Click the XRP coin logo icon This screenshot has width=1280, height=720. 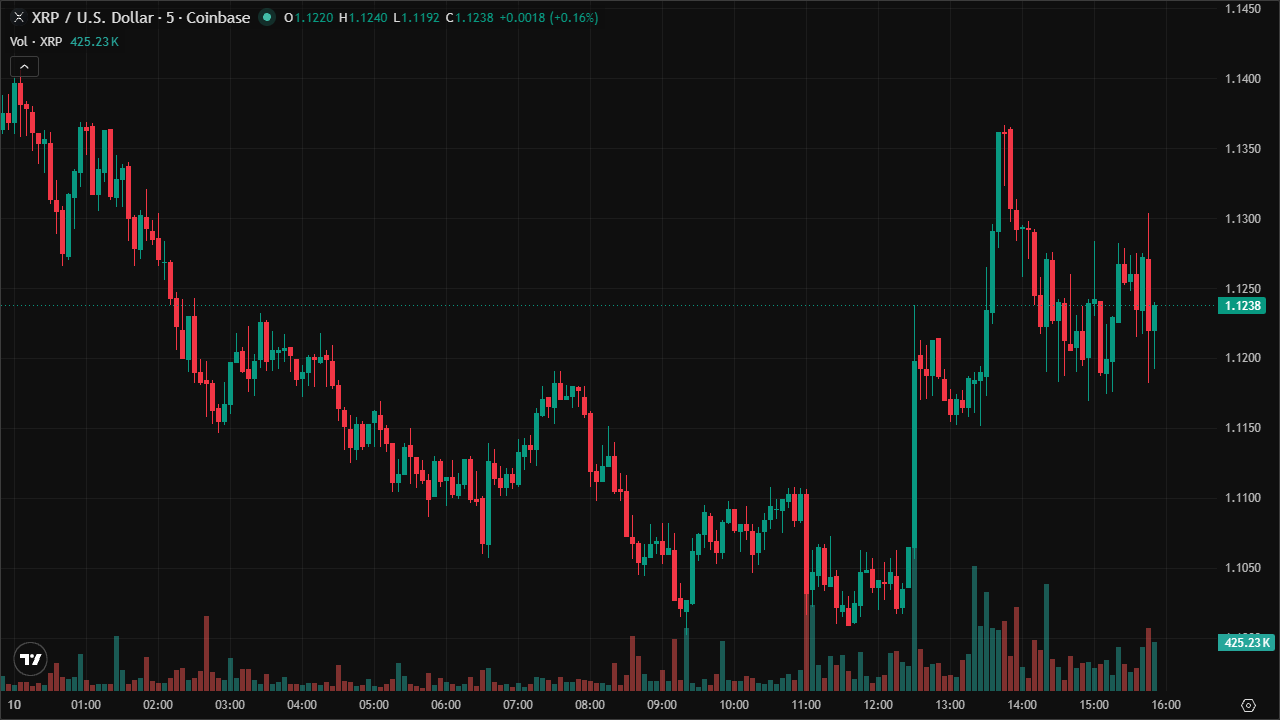point(18,17)
